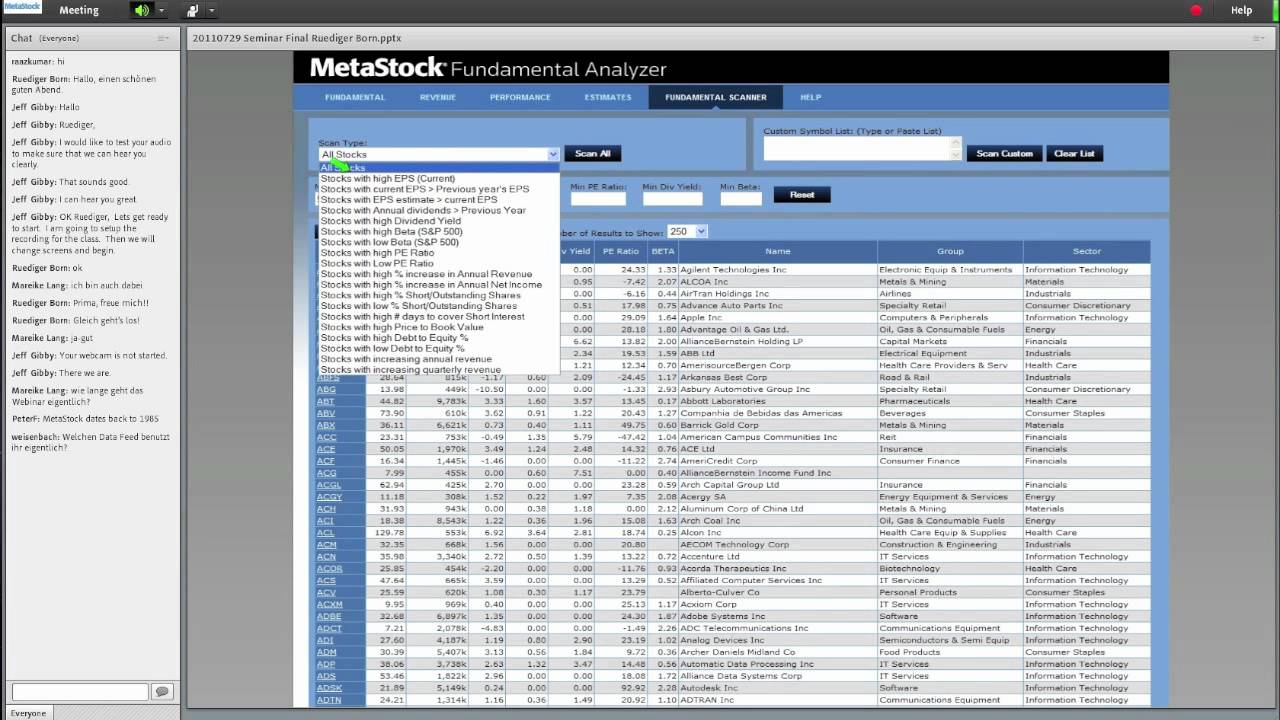Click the Clear List button
The width and height of the screenshot is (1280, 720).
pos(1074,153)
